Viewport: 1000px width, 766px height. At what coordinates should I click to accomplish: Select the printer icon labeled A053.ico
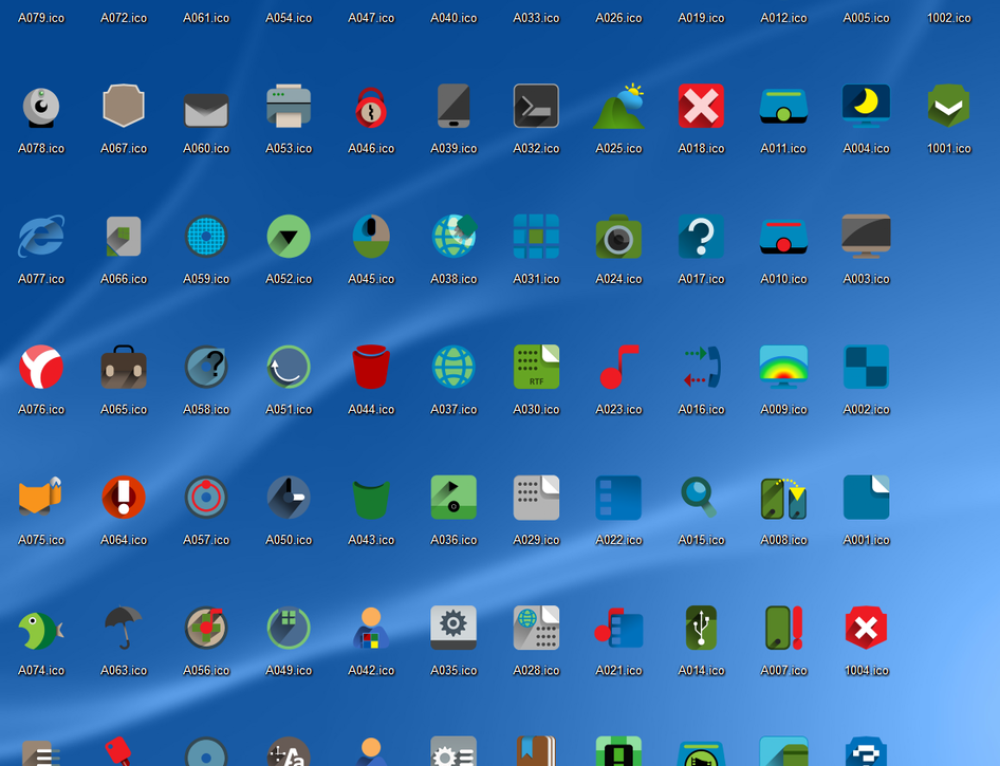288,105
